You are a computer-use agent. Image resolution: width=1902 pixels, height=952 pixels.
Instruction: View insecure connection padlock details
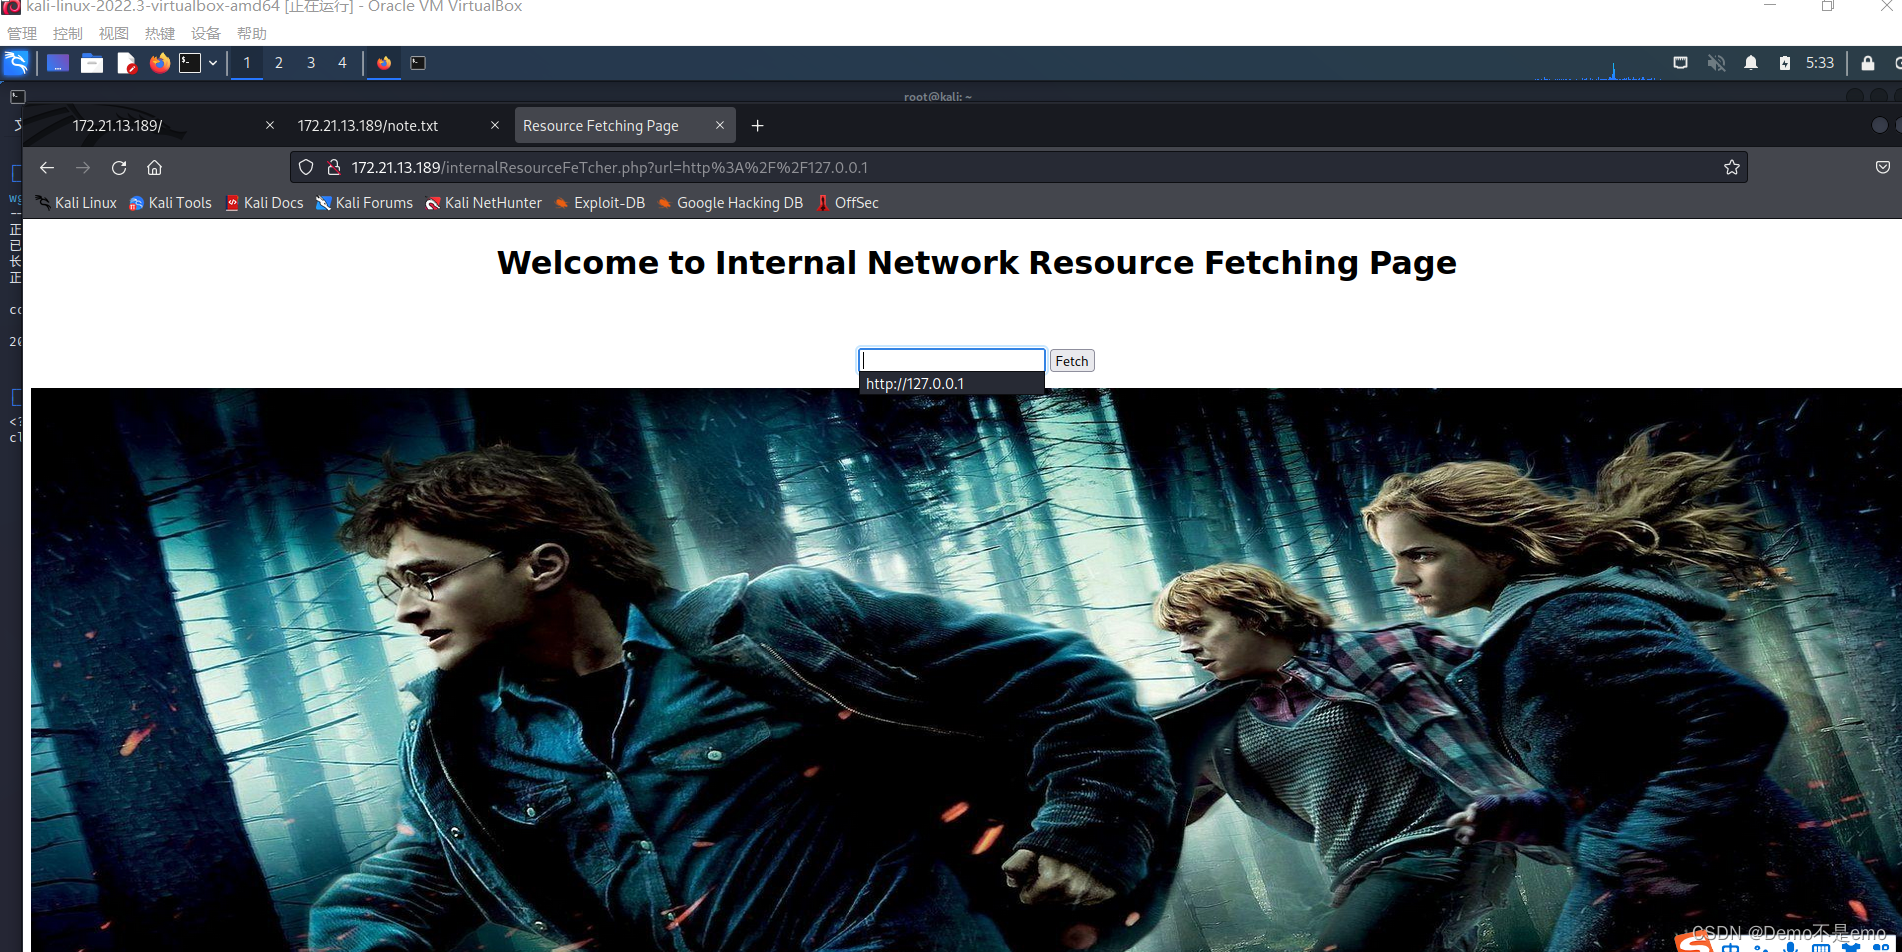click(334, 168)
